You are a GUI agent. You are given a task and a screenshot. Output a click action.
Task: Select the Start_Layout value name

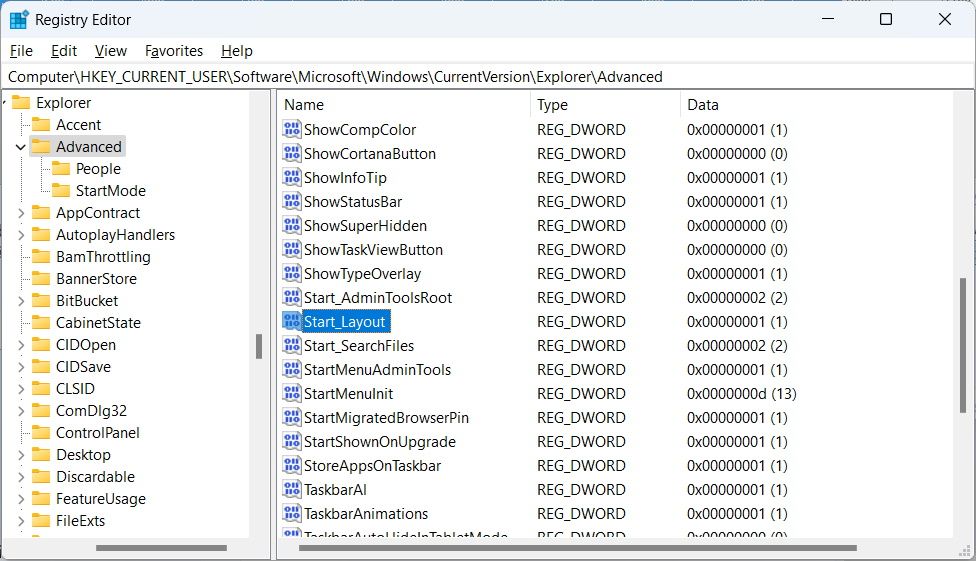pos(346,321)
